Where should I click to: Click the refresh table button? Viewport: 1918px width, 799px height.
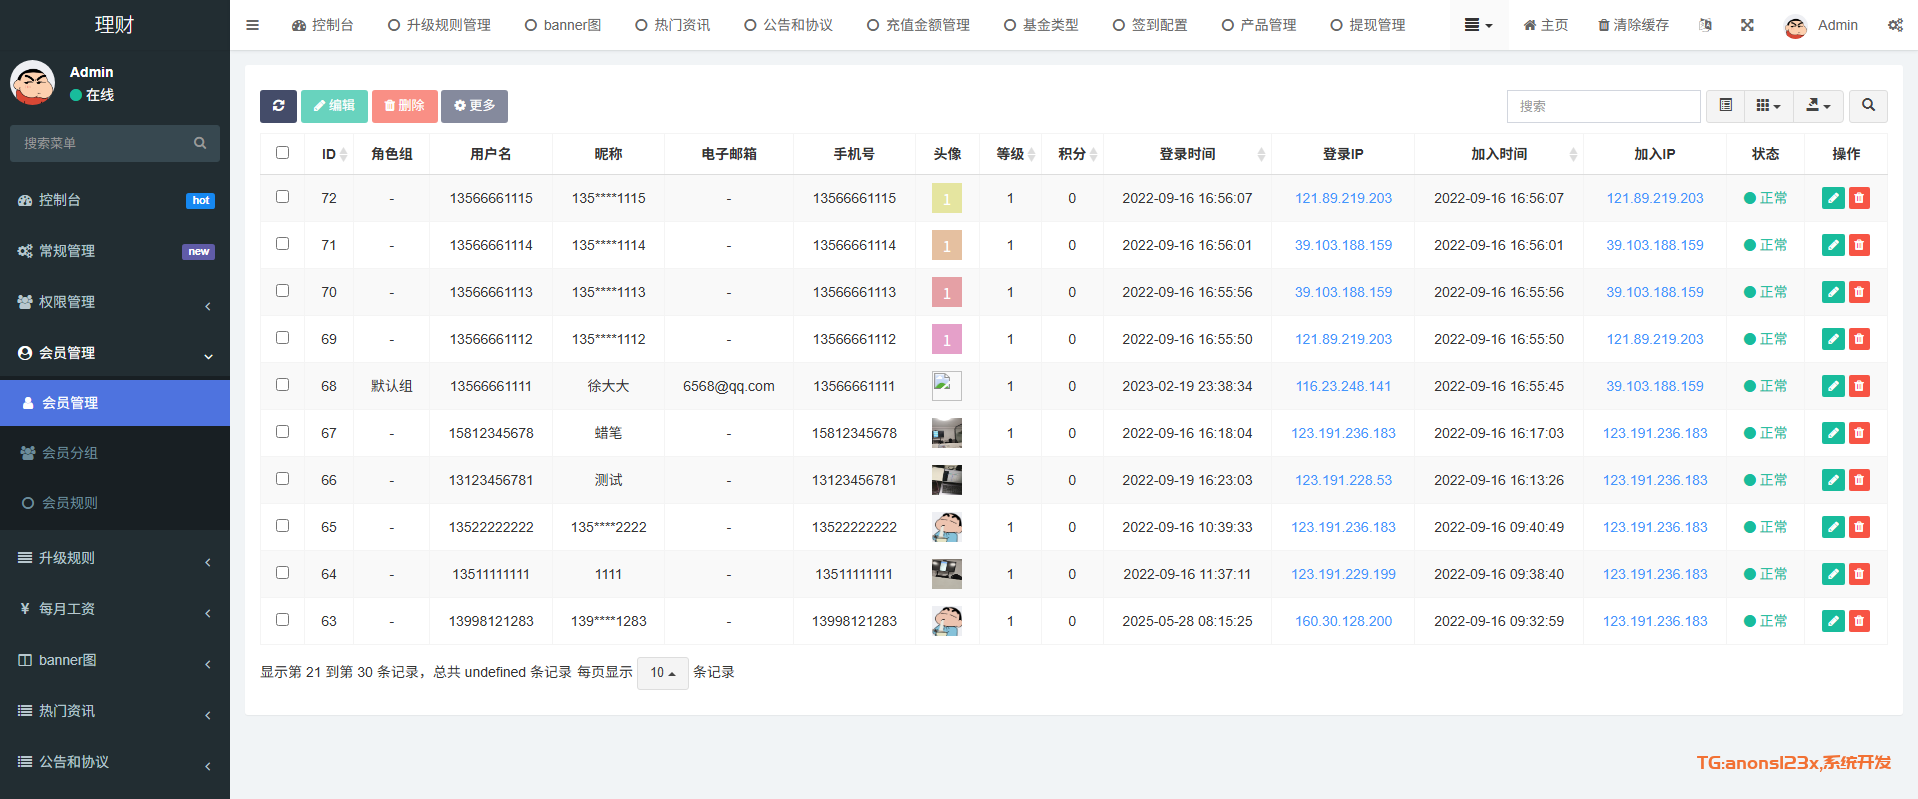278,106
